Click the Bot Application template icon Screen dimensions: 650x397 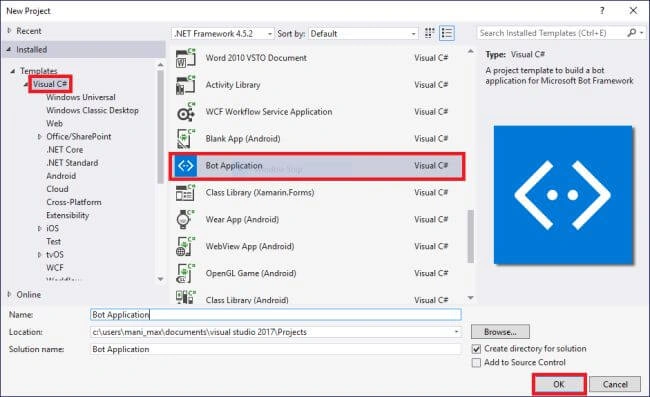pyautogui.click(x=185, y=166)
